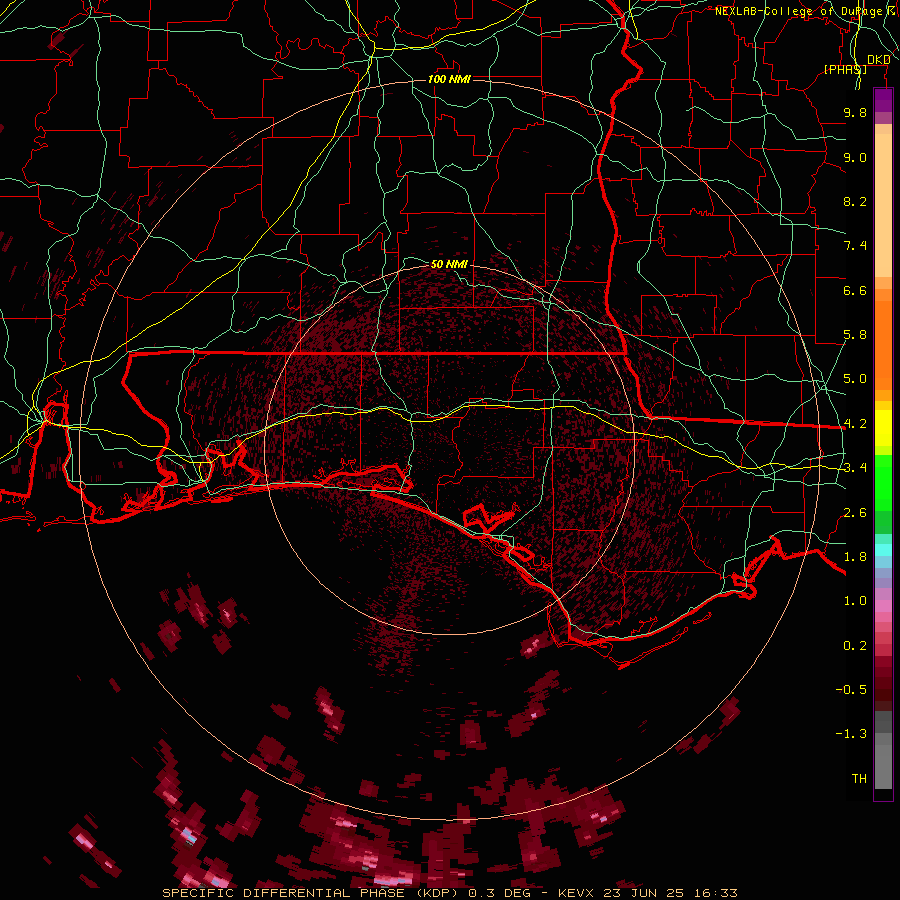Click the 1.0 scale value

point(855,601)
